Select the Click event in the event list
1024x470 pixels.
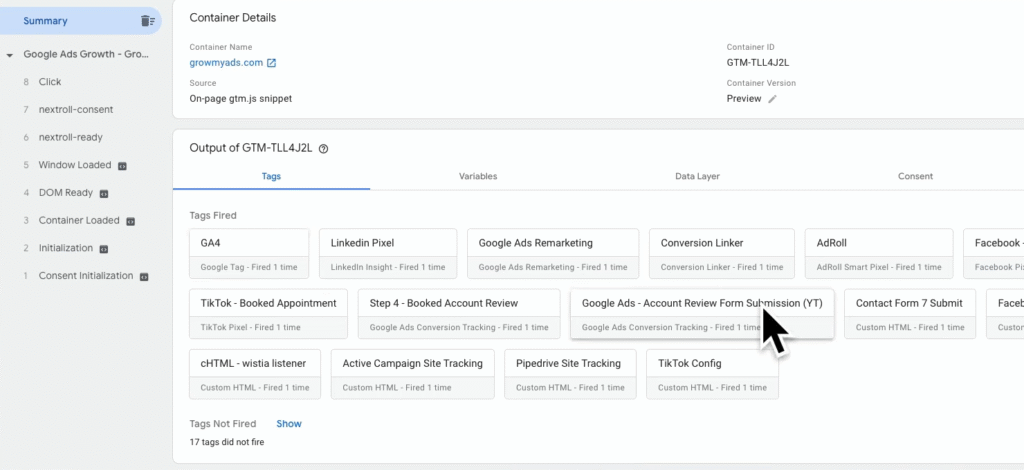(50, 82)
